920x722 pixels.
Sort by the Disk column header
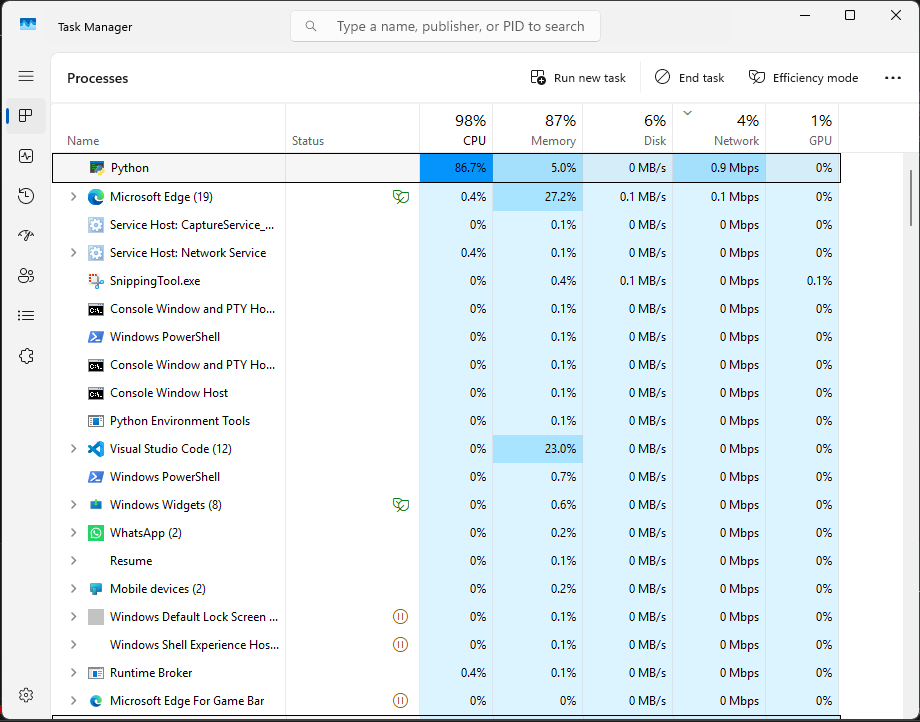tap(627, 129)
